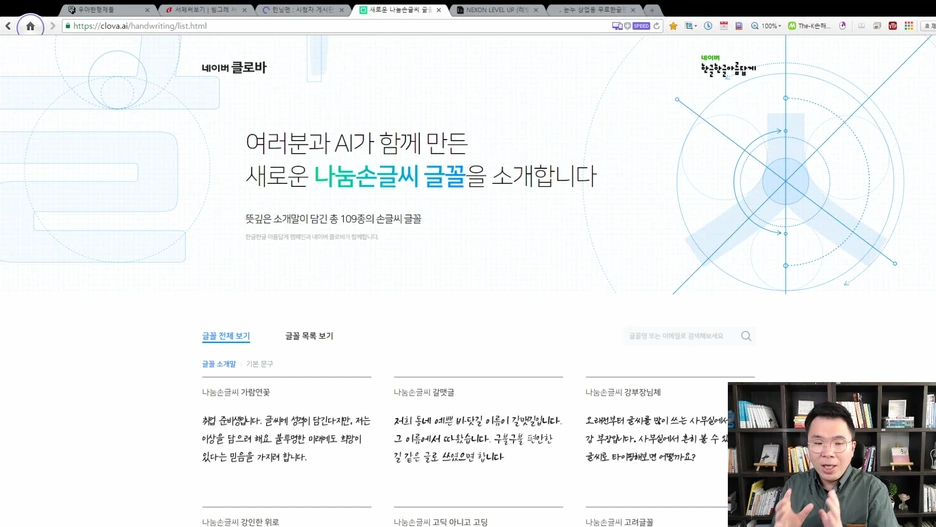Close the 서체써보기 tab
Screen dimensions: 936x527
coord(244,10)
